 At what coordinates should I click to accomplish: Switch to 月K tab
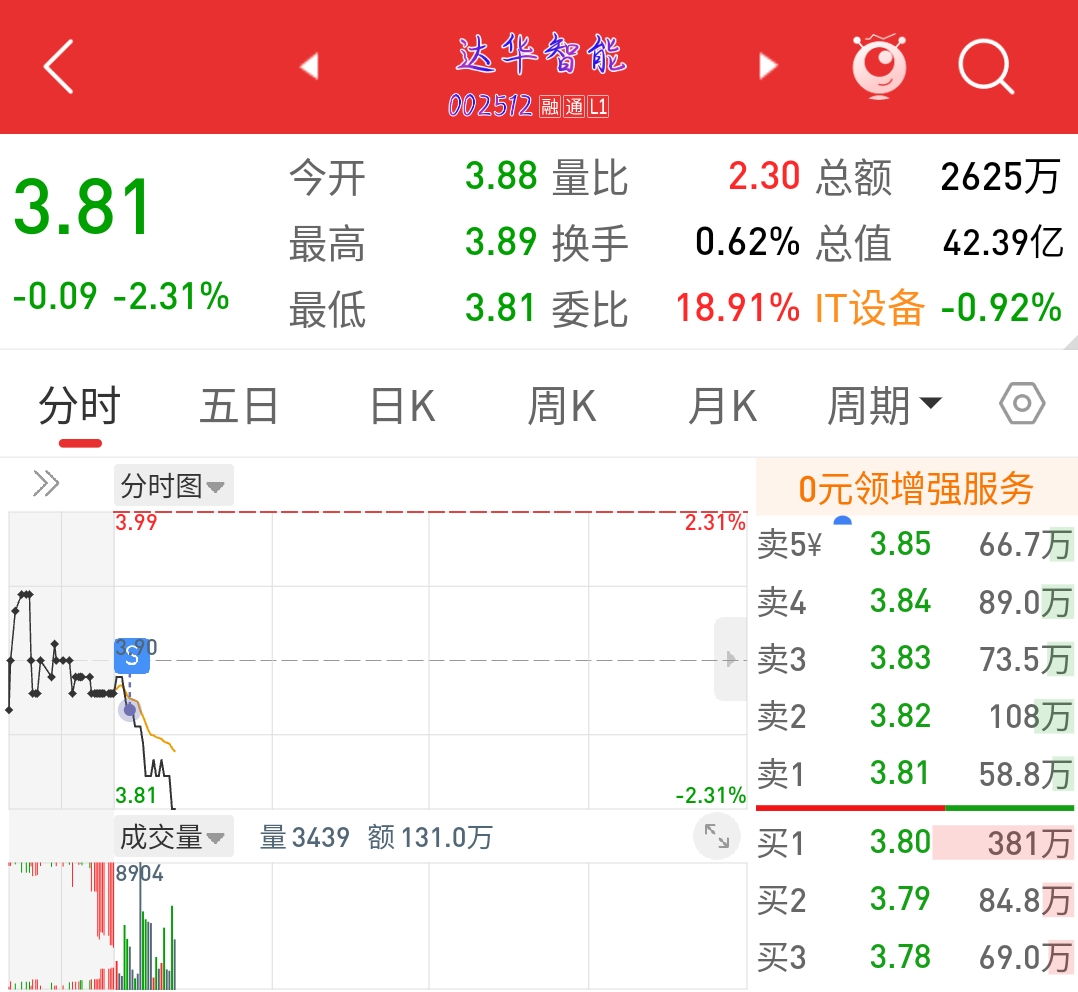723,406
